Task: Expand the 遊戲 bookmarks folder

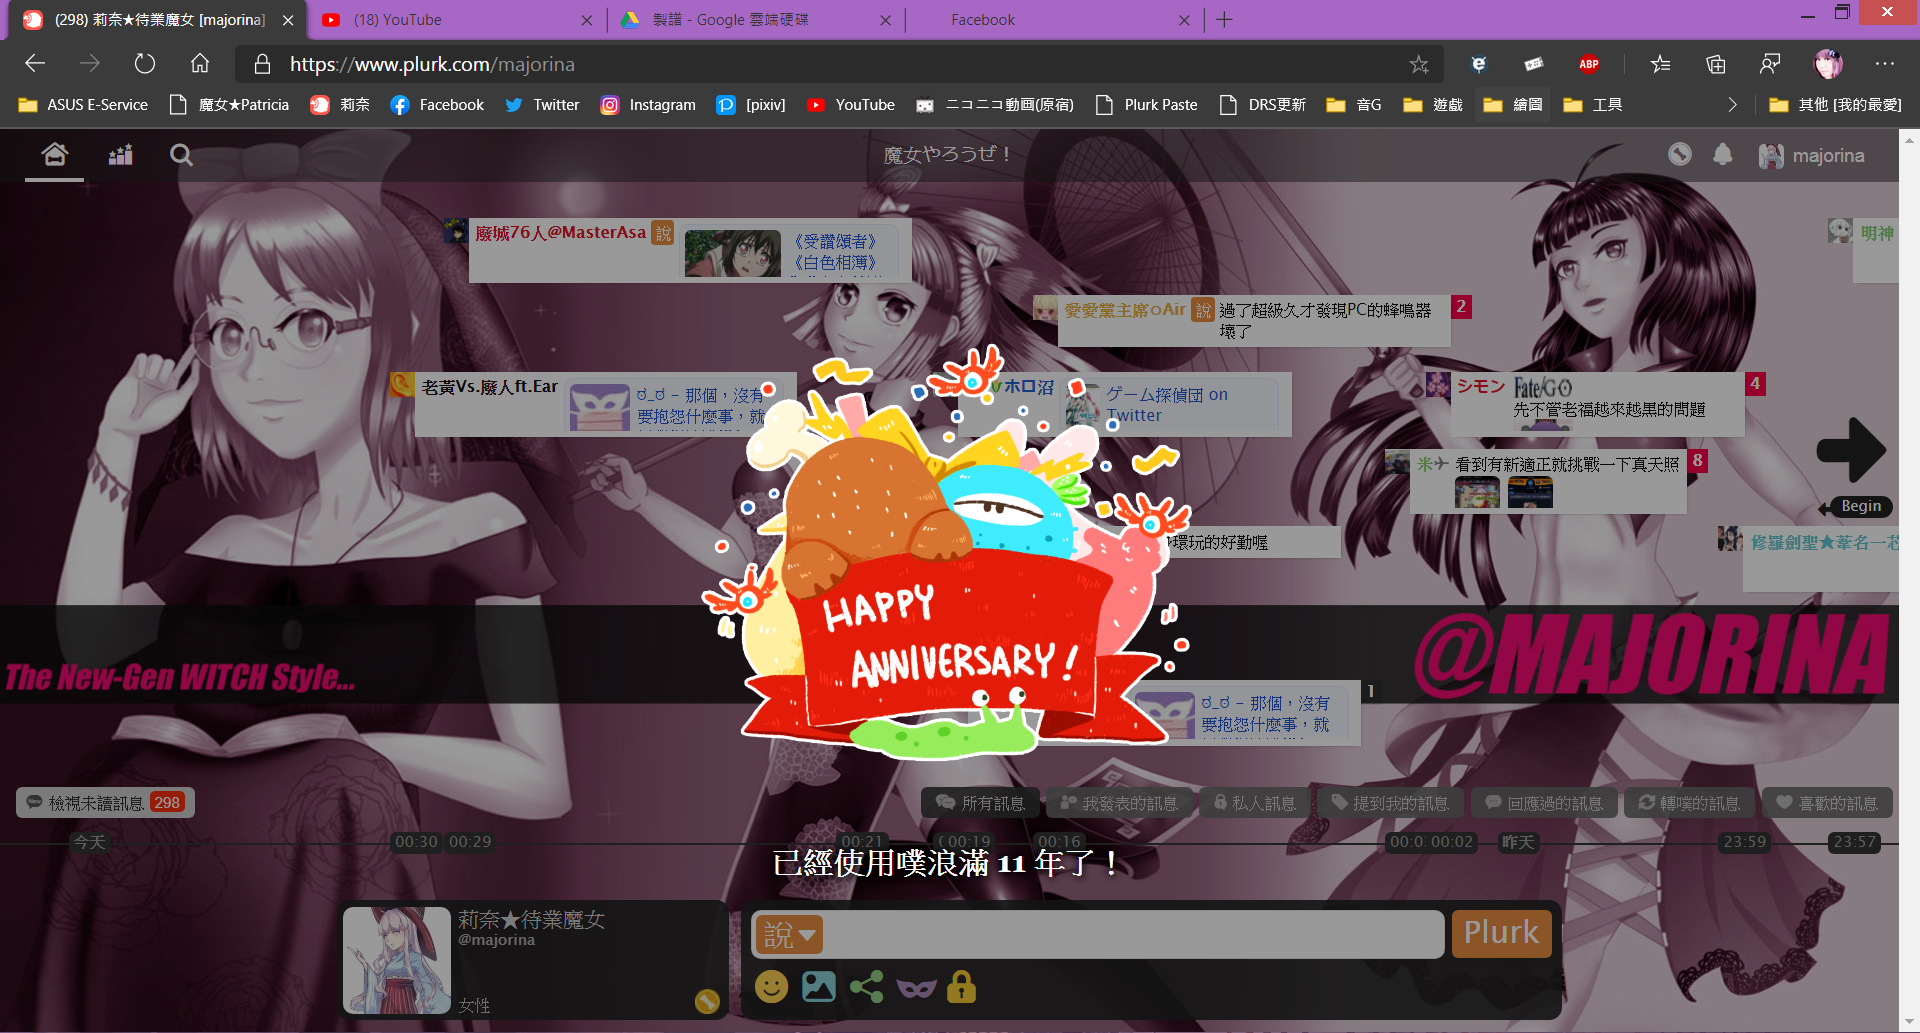Action: click(x=1433, y=105)
